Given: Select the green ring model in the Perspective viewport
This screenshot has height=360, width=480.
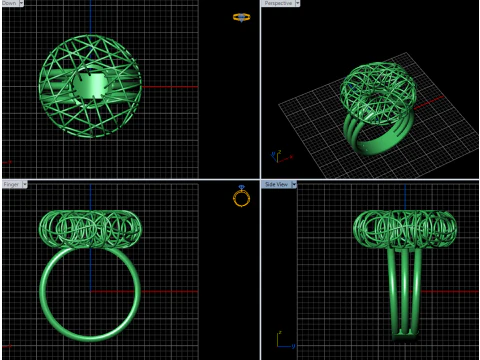Looking at the screenshot, I should (379, 109).
